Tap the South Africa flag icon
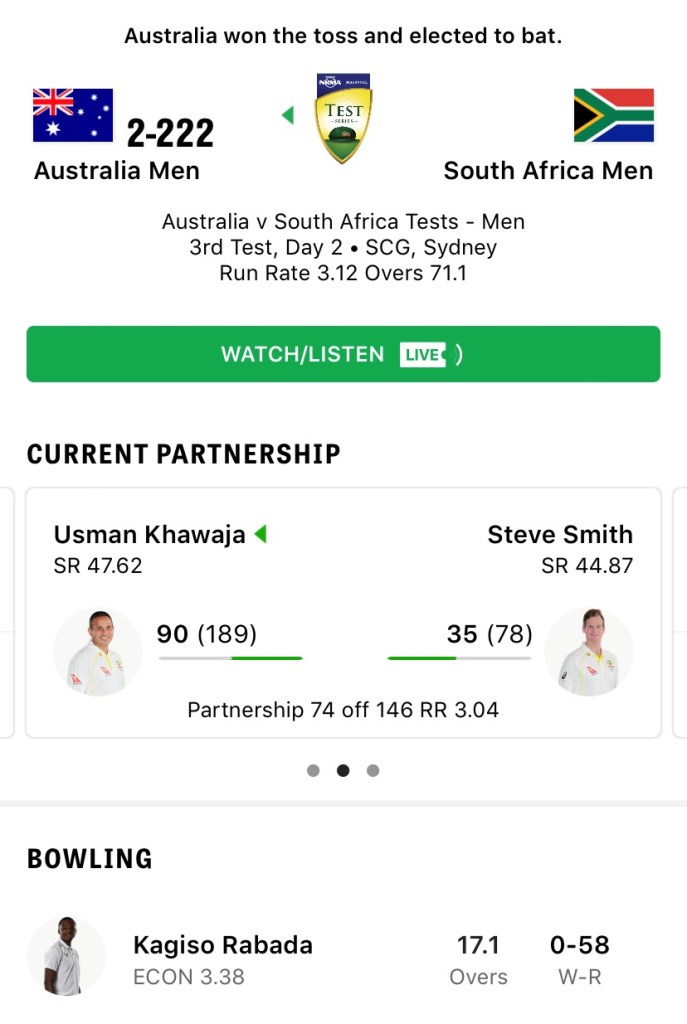This screenshot has height=1024, width=687. [x=613, y=116]
